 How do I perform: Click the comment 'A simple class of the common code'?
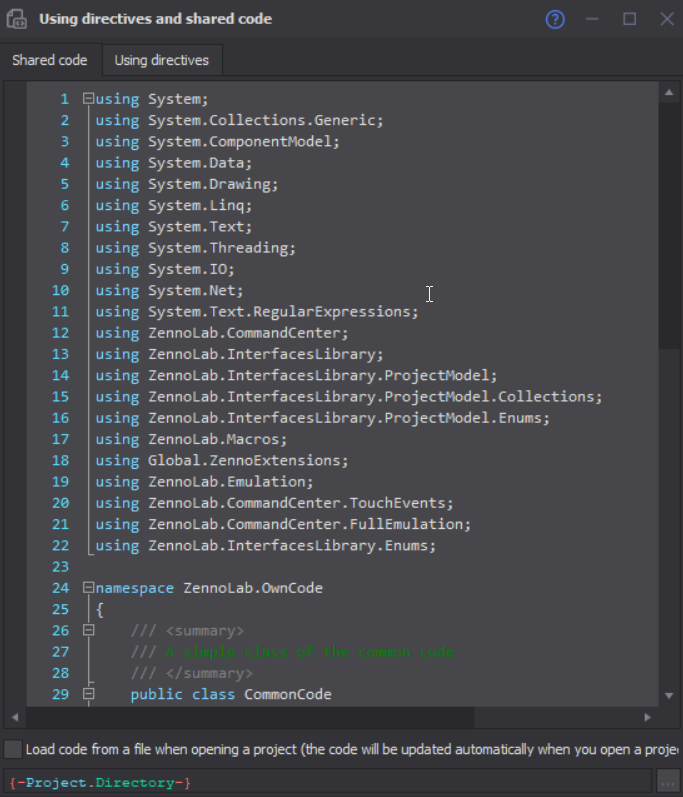tap(310, 652)
